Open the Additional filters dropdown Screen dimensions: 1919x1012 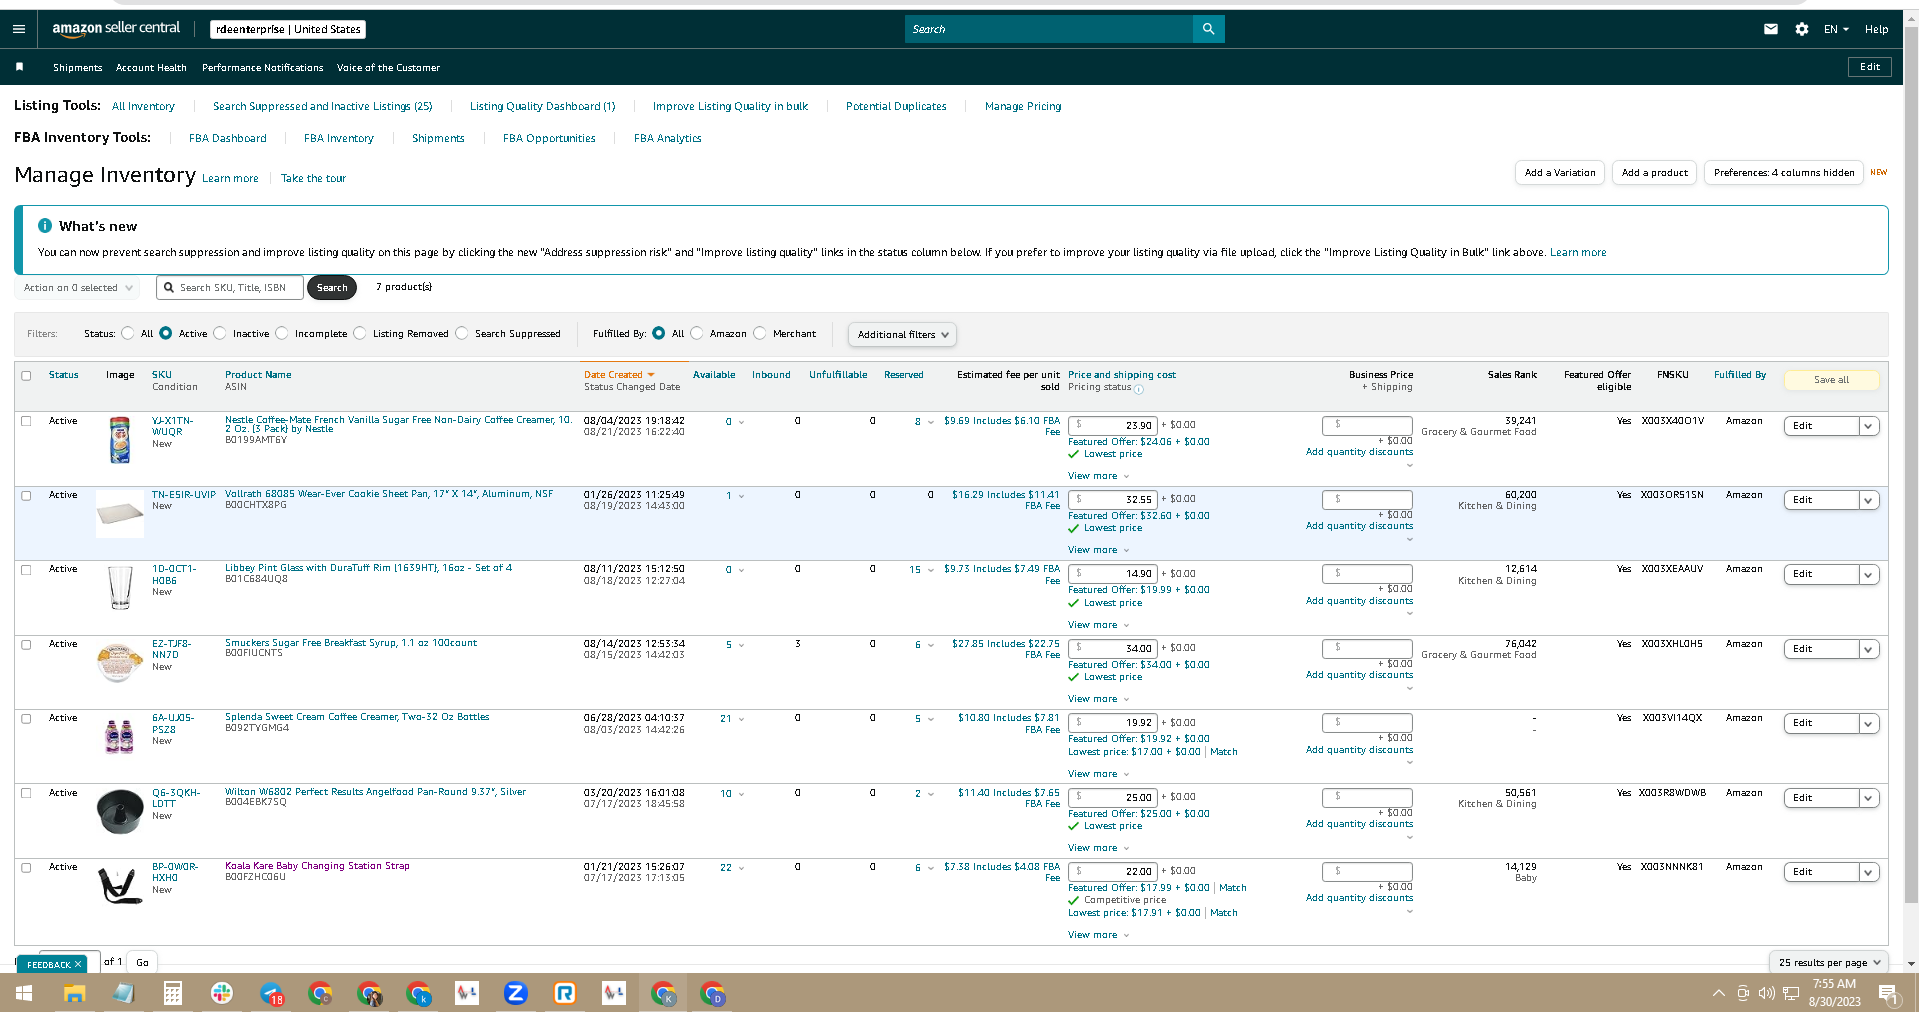click(902, 334)
